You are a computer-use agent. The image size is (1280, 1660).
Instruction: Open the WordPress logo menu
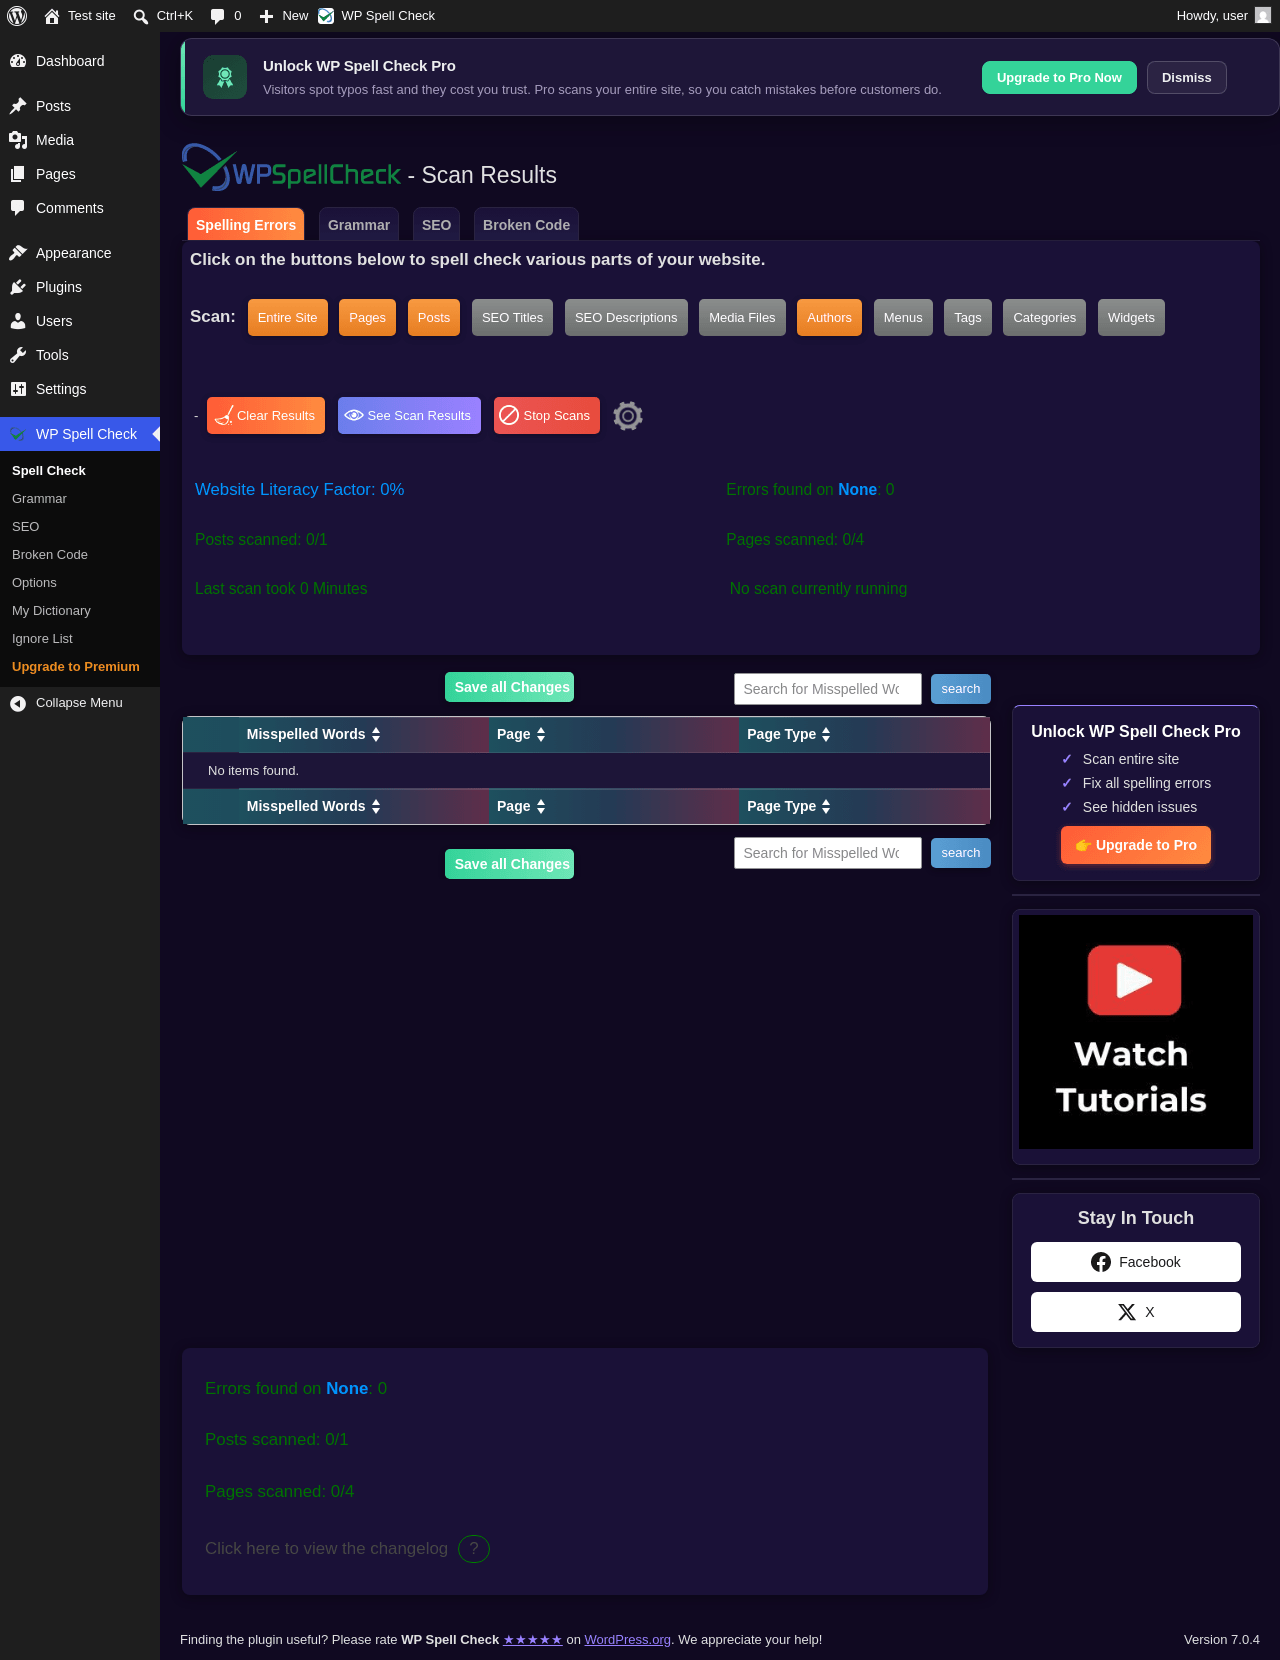click(x=17, y=16)
